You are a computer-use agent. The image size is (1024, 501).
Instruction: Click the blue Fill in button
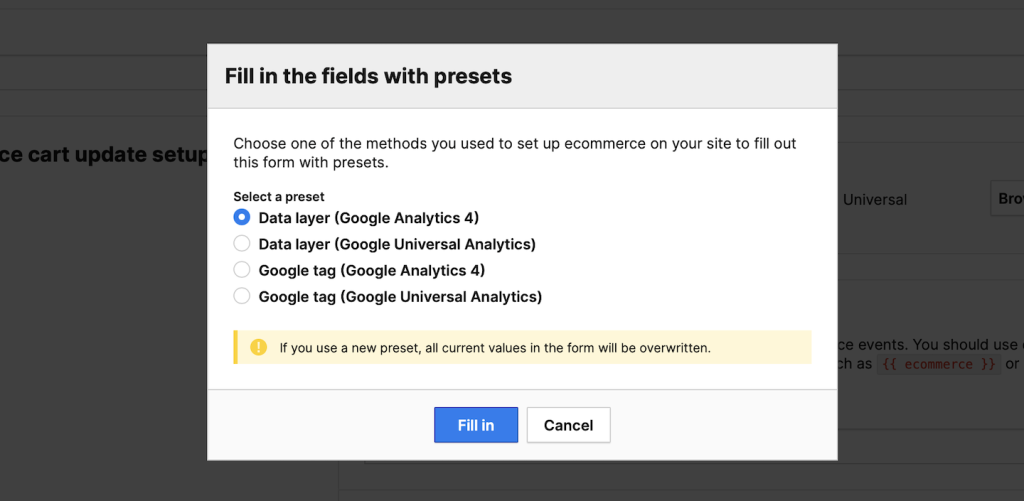476,425
